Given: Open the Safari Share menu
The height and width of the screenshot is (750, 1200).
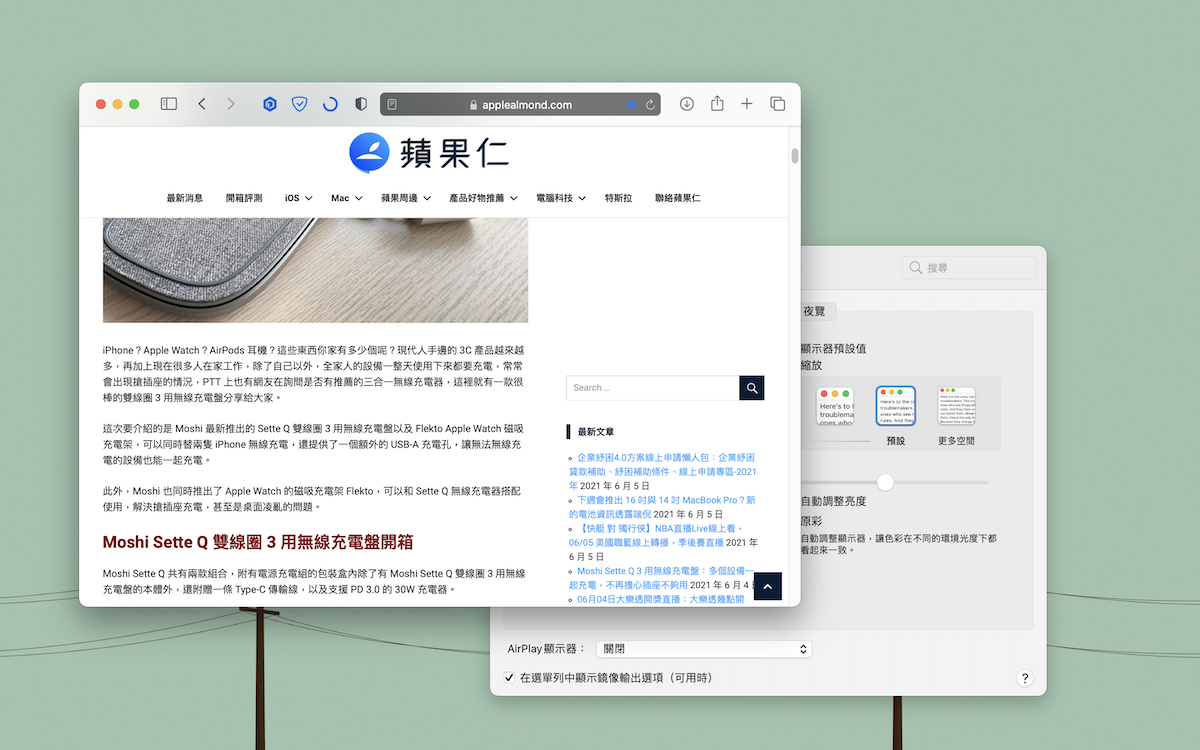Looking at the screenshot, I should tap(717, 103).
